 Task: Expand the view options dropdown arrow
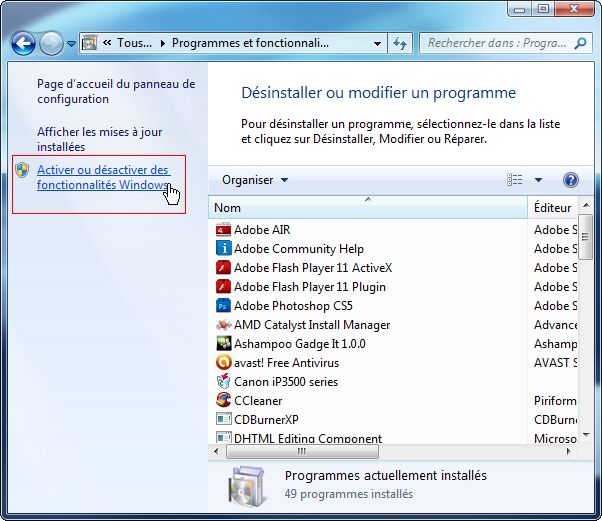(539, 180)
